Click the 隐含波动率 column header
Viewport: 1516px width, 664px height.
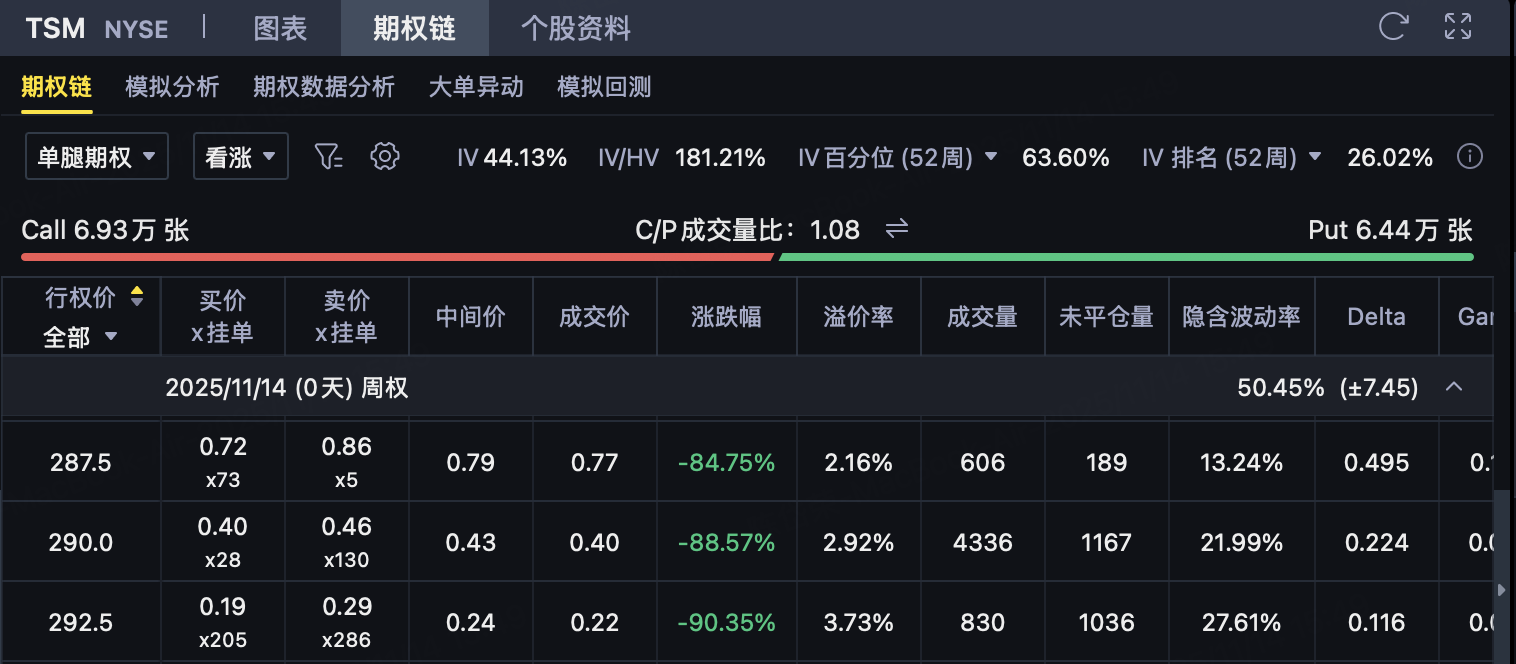pyautogui.click(x=1241, y=317)
